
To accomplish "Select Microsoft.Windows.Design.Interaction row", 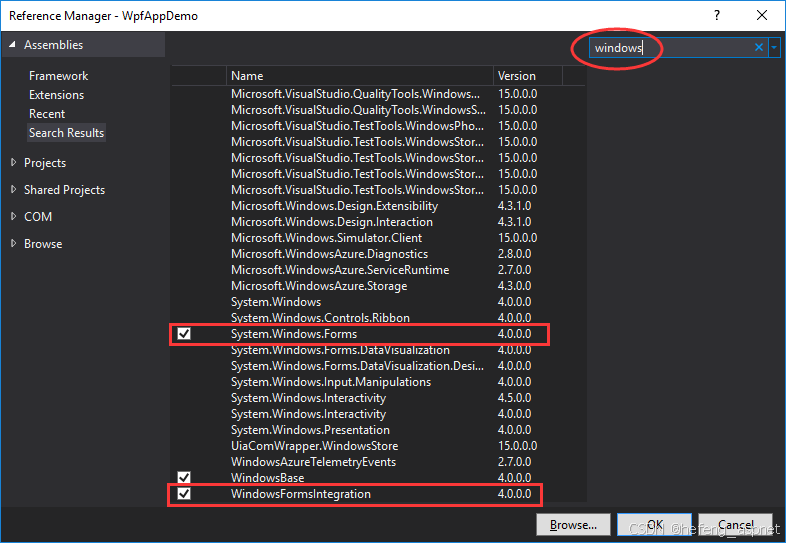I will point(378,222).
